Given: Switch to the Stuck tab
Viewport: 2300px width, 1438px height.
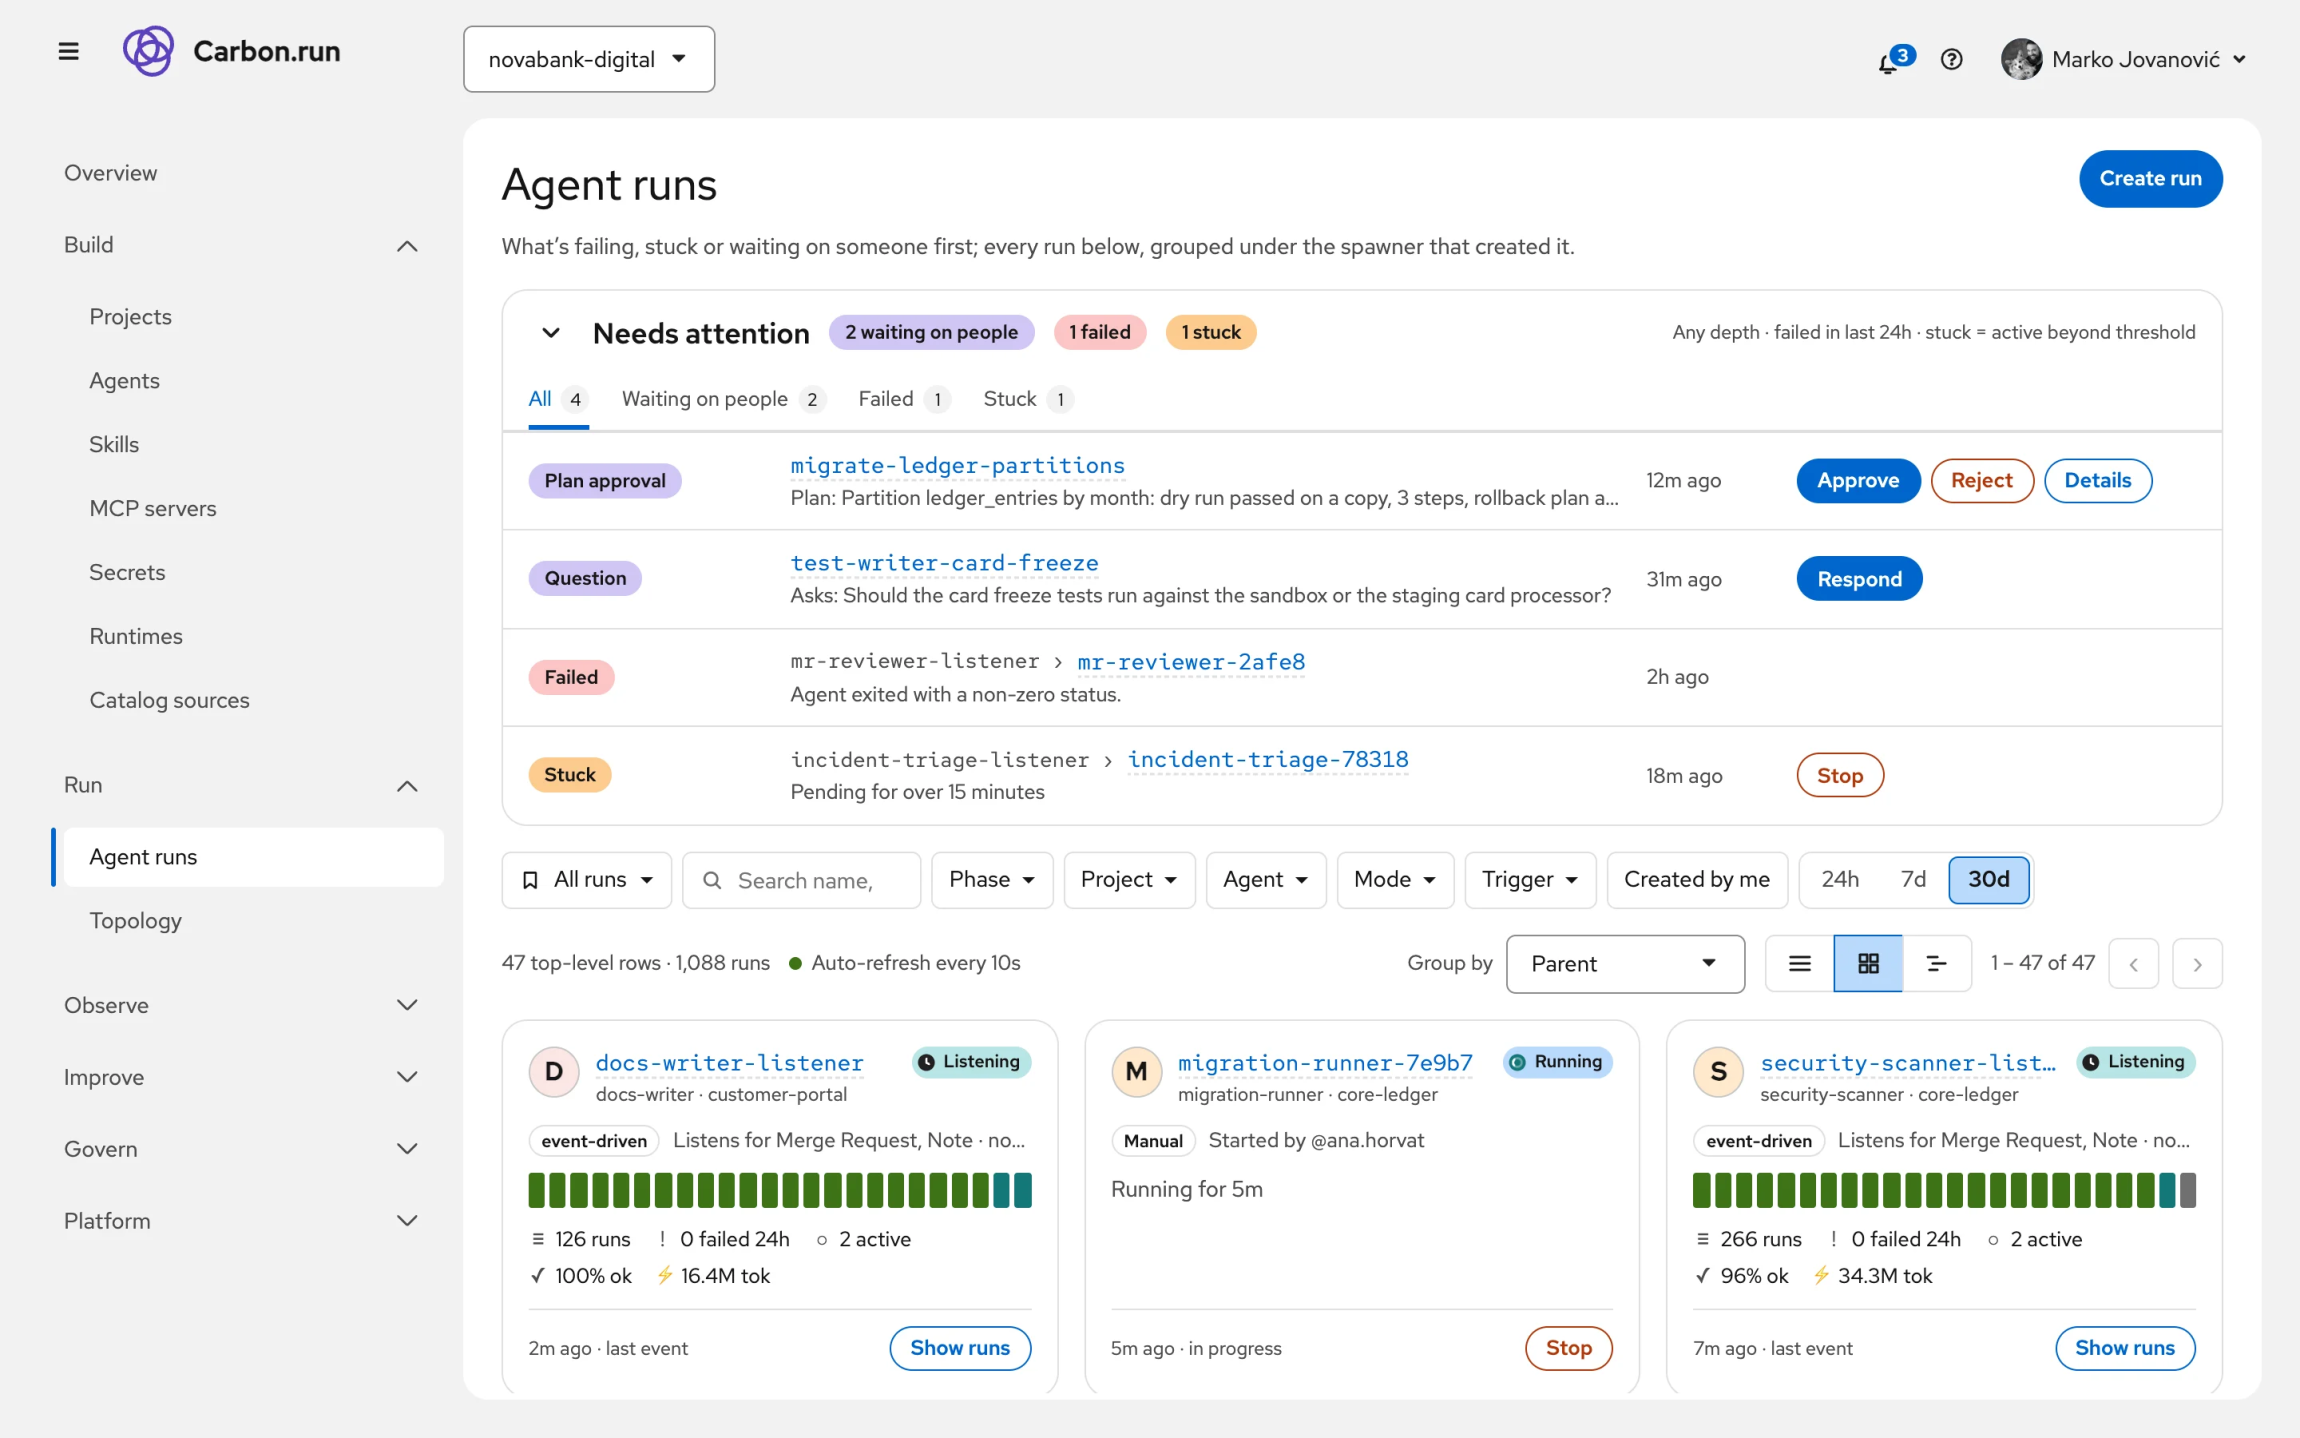Looking at the screenshot, I should pos(1028,399).
